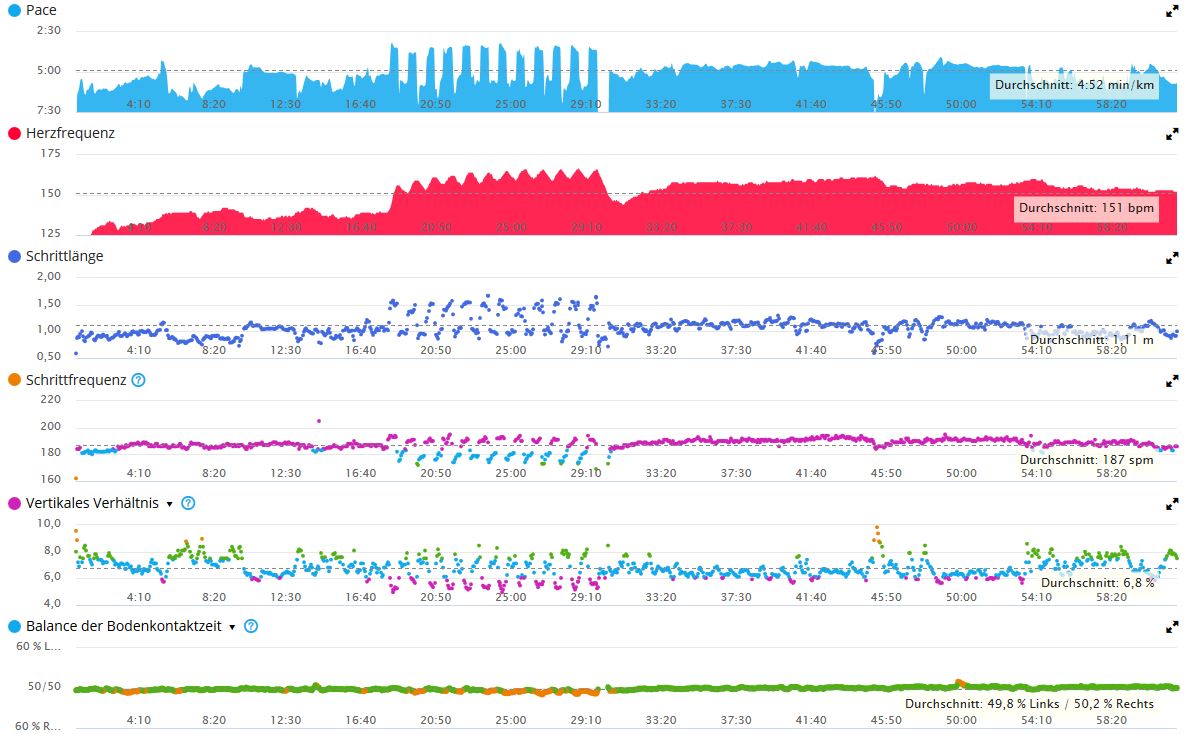The height and width of the screenshot is (734, 1185).
Task: Expand the Vertikales Verhältnis chart to fullscreen
Action: (1172, 504)
